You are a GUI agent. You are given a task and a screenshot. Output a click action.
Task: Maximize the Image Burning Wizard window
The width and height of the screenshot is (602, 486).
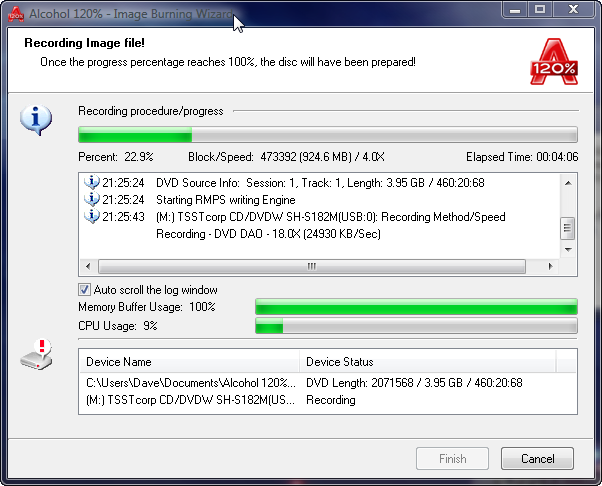pos(540,9)
